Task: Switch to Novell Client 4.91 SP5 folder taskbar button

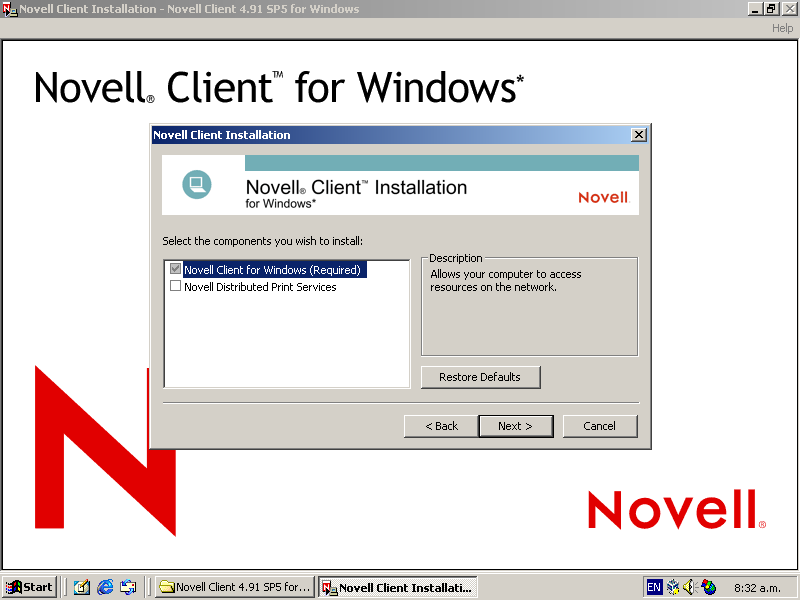Action: tap(235, 587)
